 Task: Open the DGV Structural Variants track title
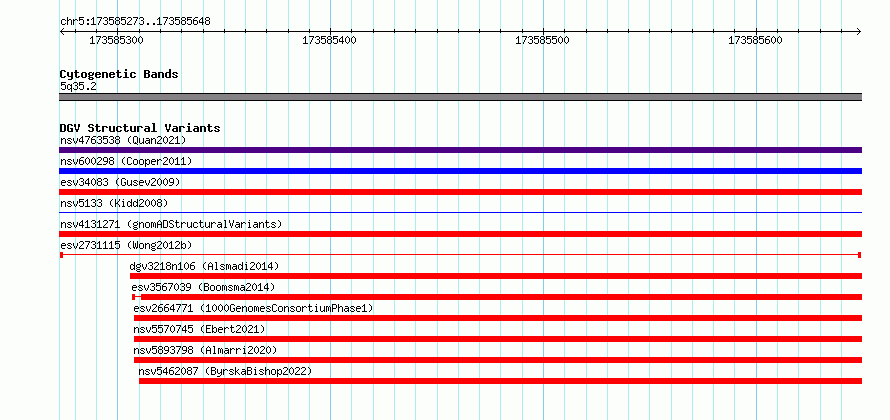(x=140, y=128)
